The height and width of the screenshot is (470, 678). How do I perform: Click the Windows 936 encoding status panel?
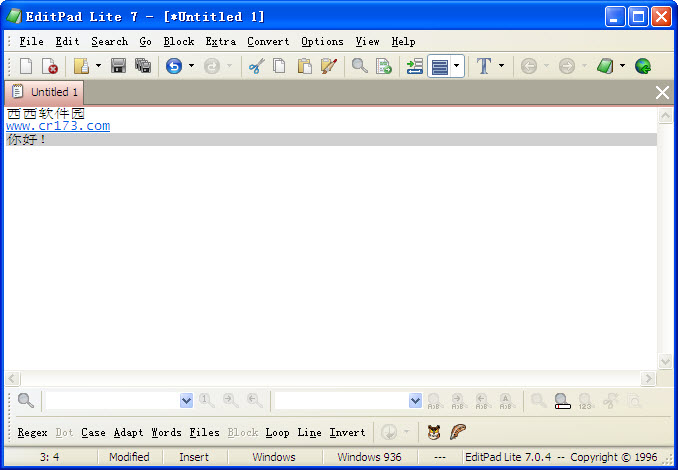369,457
